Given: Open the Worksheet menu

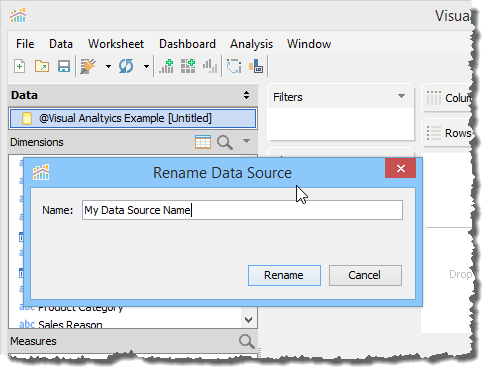Looking at the screenshot, I should pyautogui.click(x=116, y=44).
